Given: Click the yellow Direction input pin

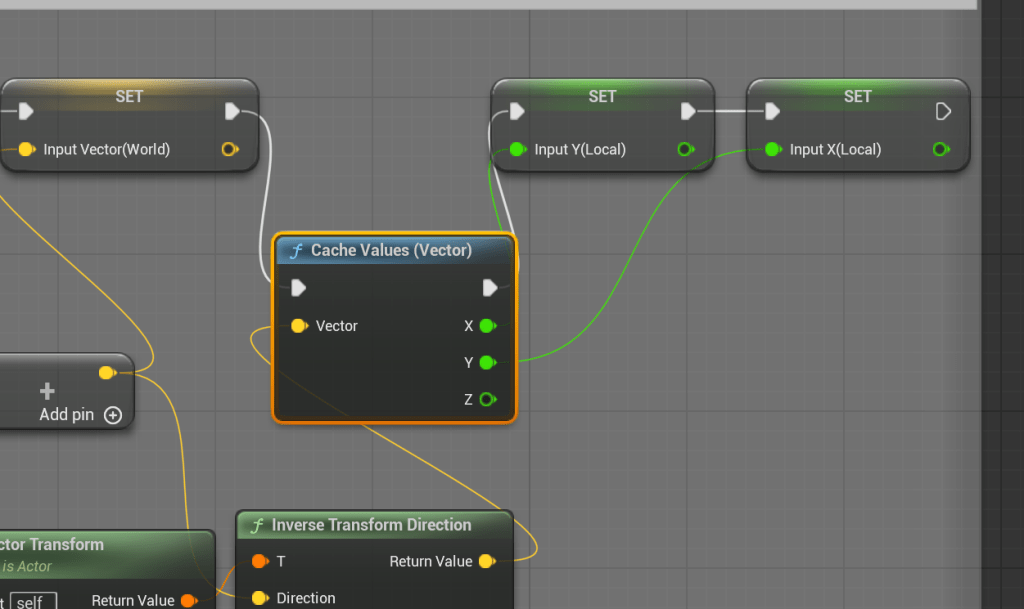Looking at the screenshot, I should click(x=259, y=598).
